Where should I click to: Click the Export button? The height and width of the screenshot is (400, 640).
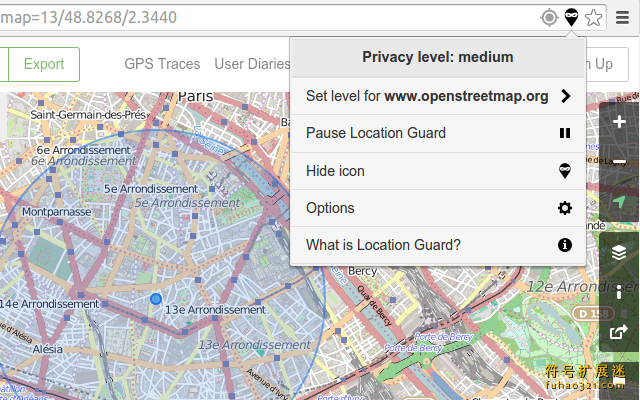click(44, 64)
